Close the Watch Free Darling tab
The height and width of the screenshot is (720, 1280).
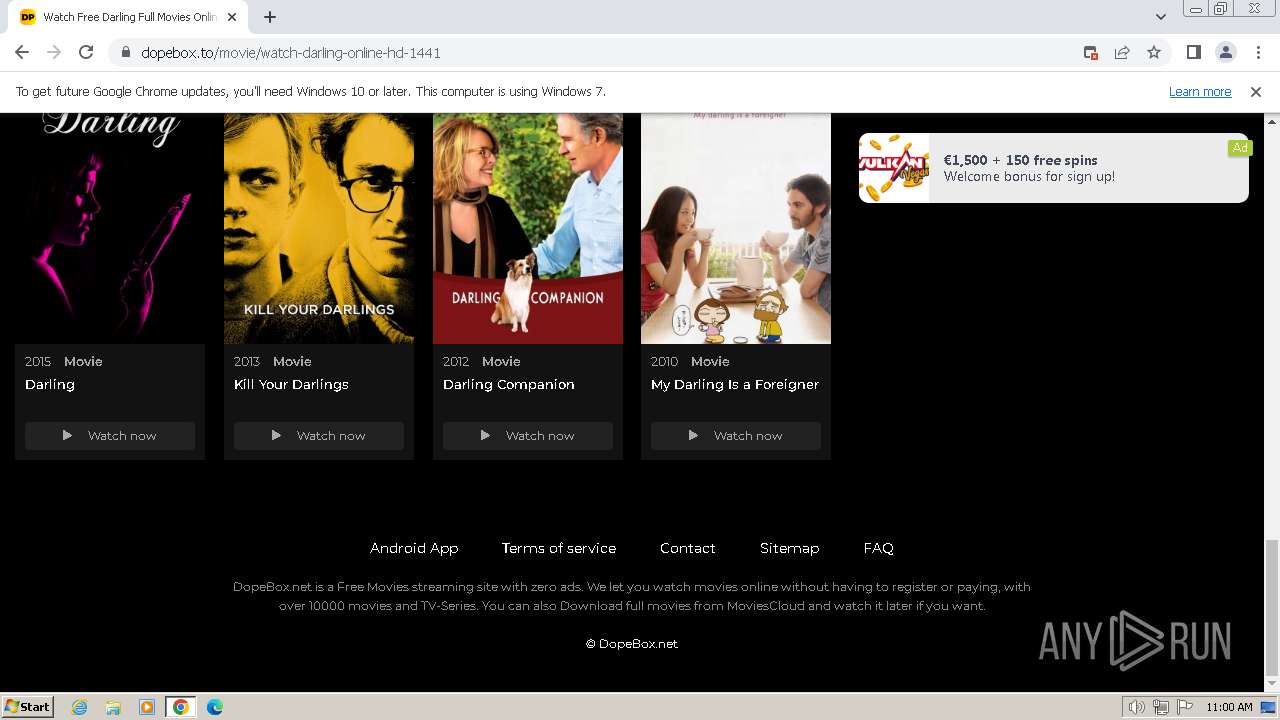[x=232, y=17]
